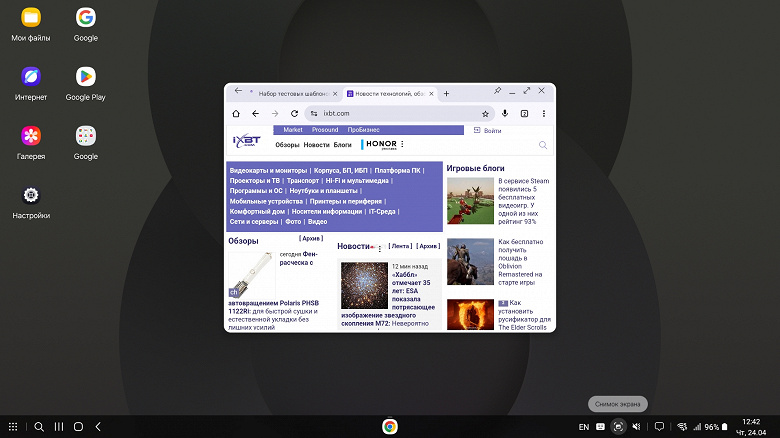Open Google app icon beside Мои файлы
Image resolution: width=780 pixels, height=438 pixels.
pyautogui.click(x=86, y=17)
